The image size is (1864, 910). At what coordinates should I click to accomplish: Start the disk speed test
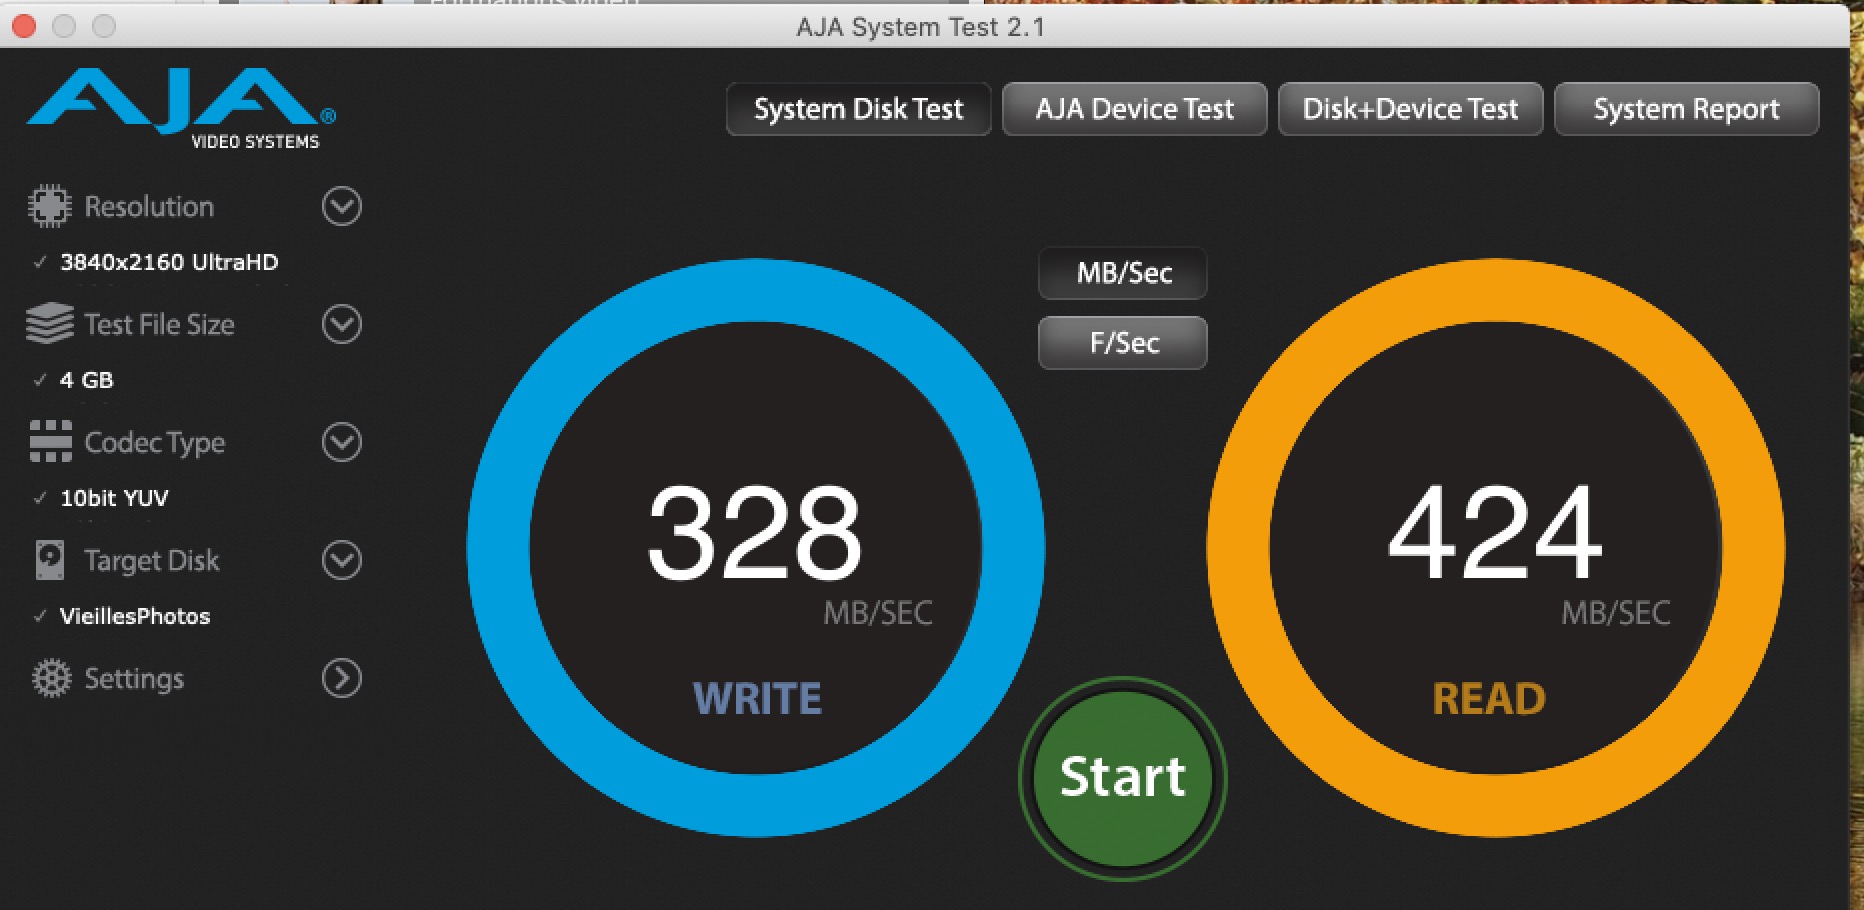[1123, 778]
